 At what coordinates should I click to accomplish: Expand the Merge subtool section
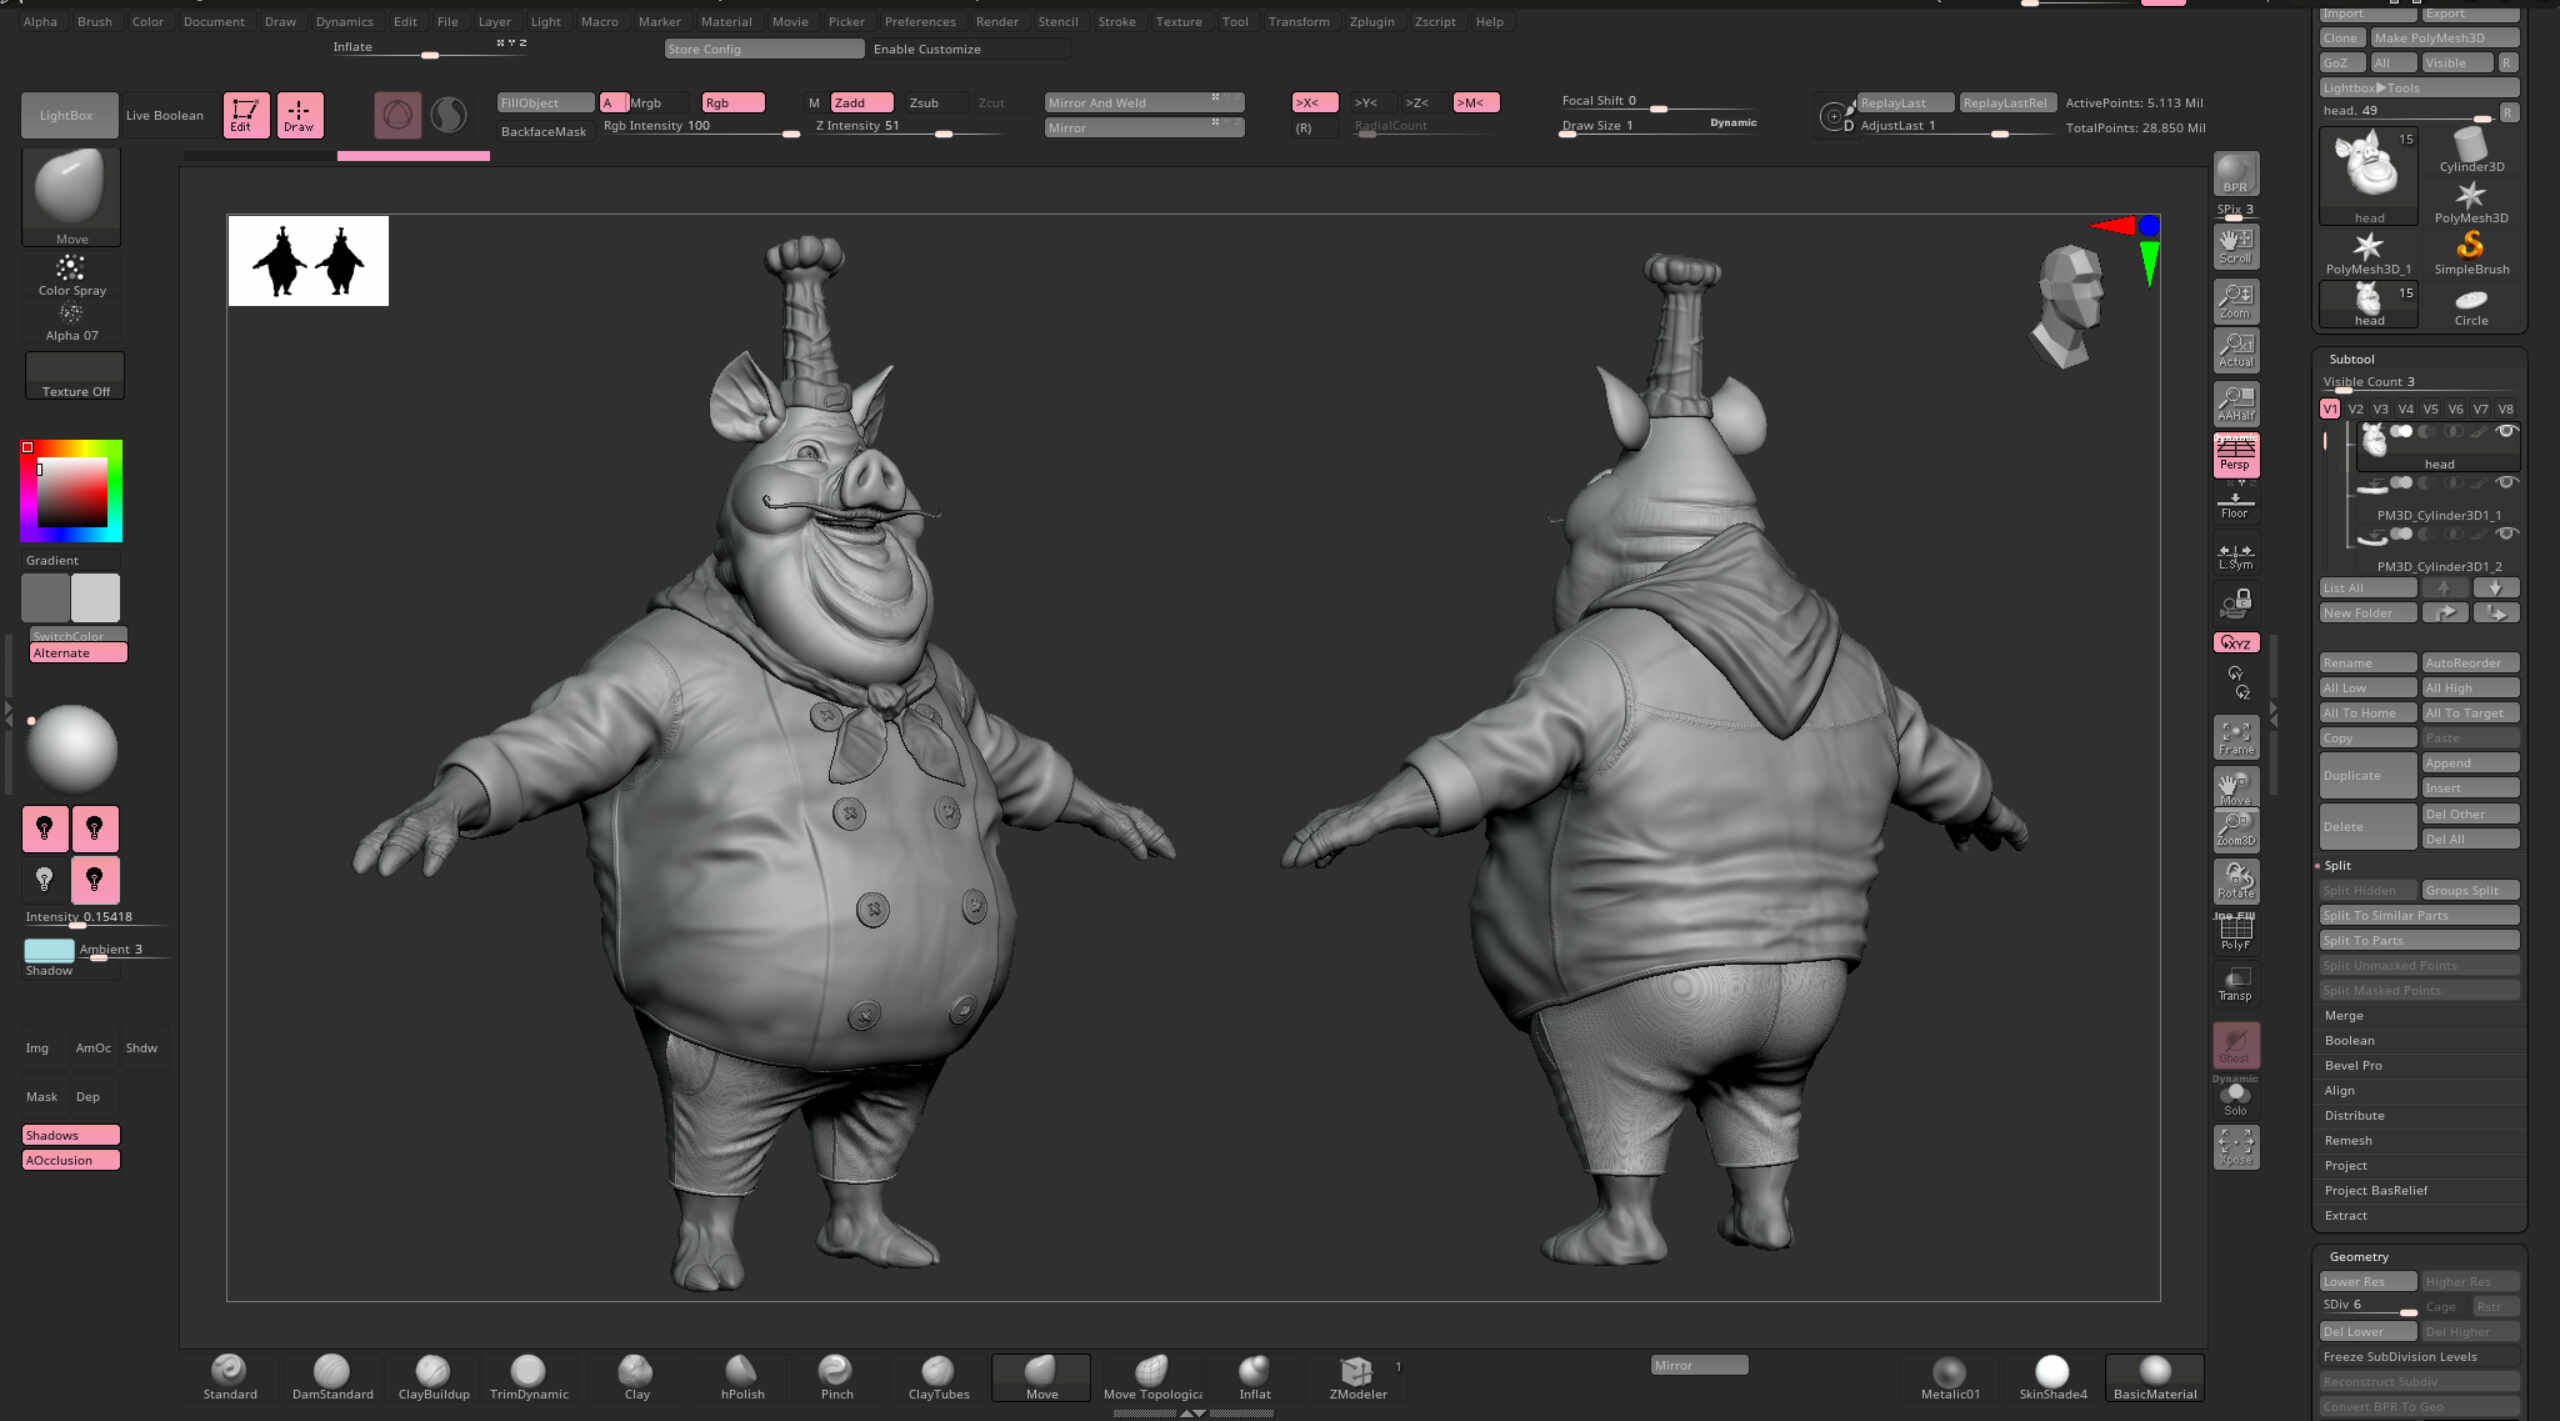(2343, 1015)
